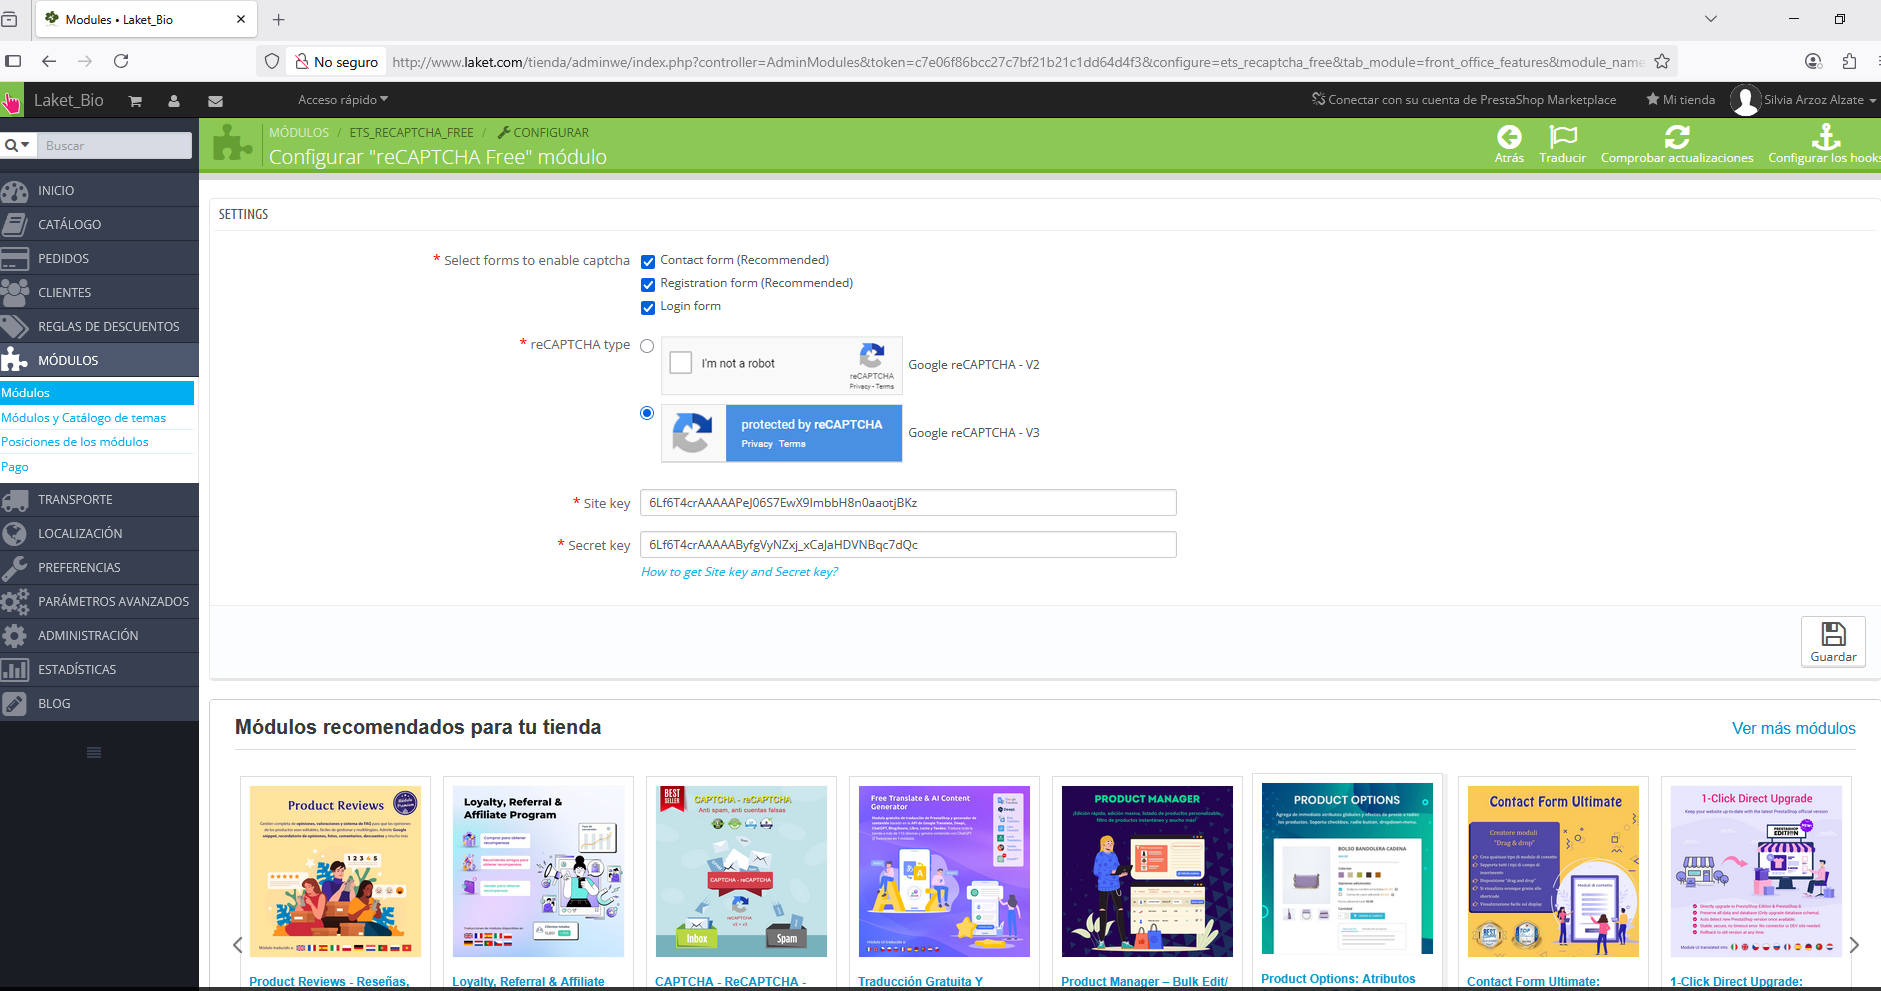The width and height of the screenshot is (1881, 991).
Task: Open REGLAS DE DESCUENTOS in sidebar
Action: [x=99, y=326]
